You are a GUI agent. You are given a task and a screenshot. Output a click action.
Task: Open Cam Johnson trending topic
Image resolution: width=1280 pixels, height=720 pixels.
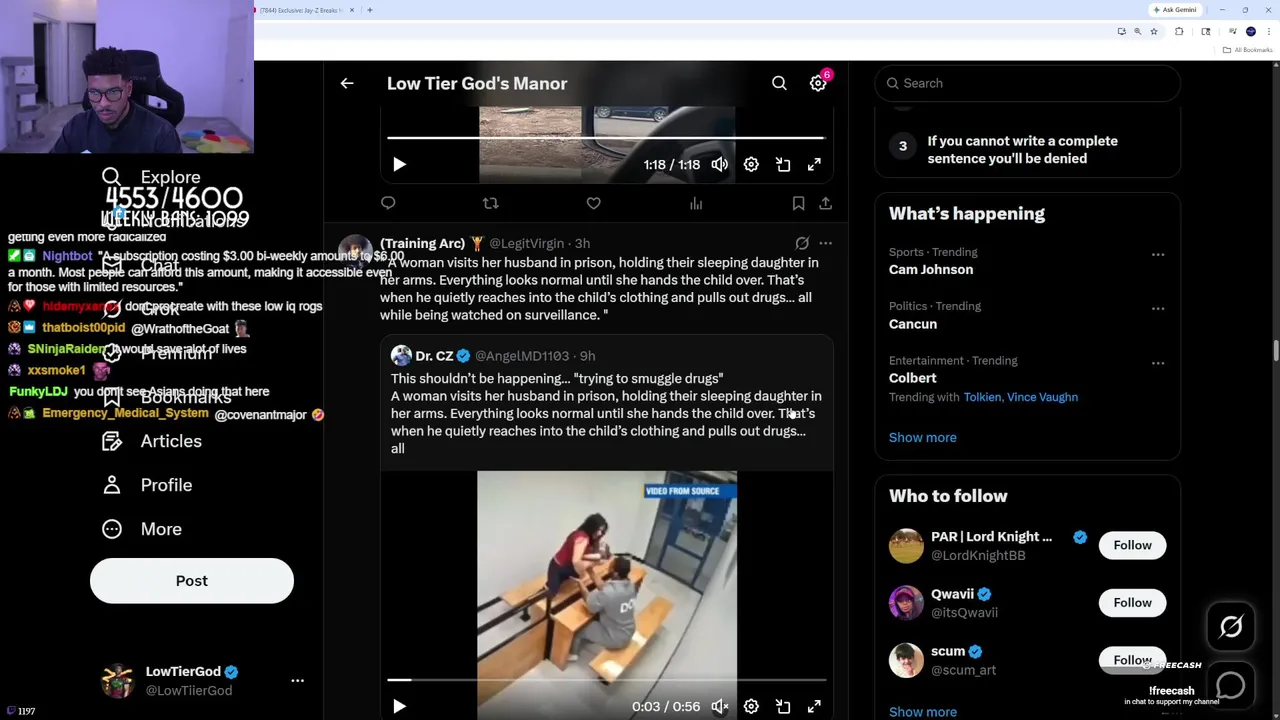click(x=930, y=269)
